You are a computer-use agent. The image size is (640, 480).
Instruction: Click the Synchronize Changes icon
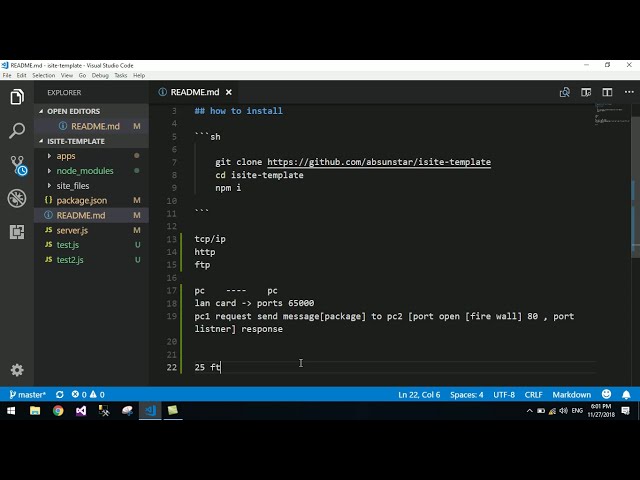point(60,395)
